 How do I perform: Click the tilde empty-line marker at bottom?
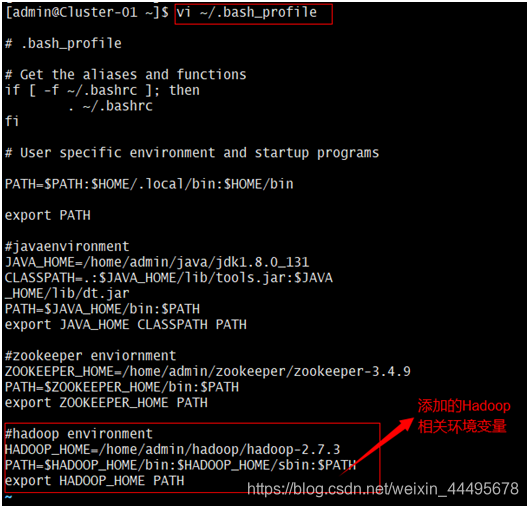tap(8, 497)
